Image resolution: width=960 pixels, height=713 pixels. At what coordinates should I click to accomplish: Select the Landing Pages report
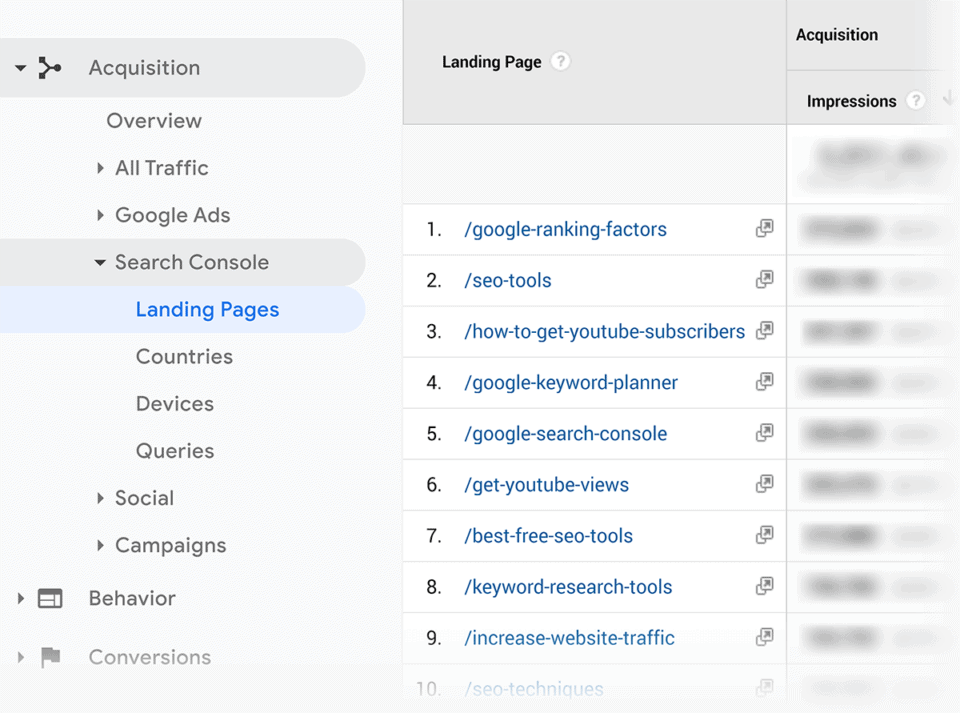[x=207, y=310]
